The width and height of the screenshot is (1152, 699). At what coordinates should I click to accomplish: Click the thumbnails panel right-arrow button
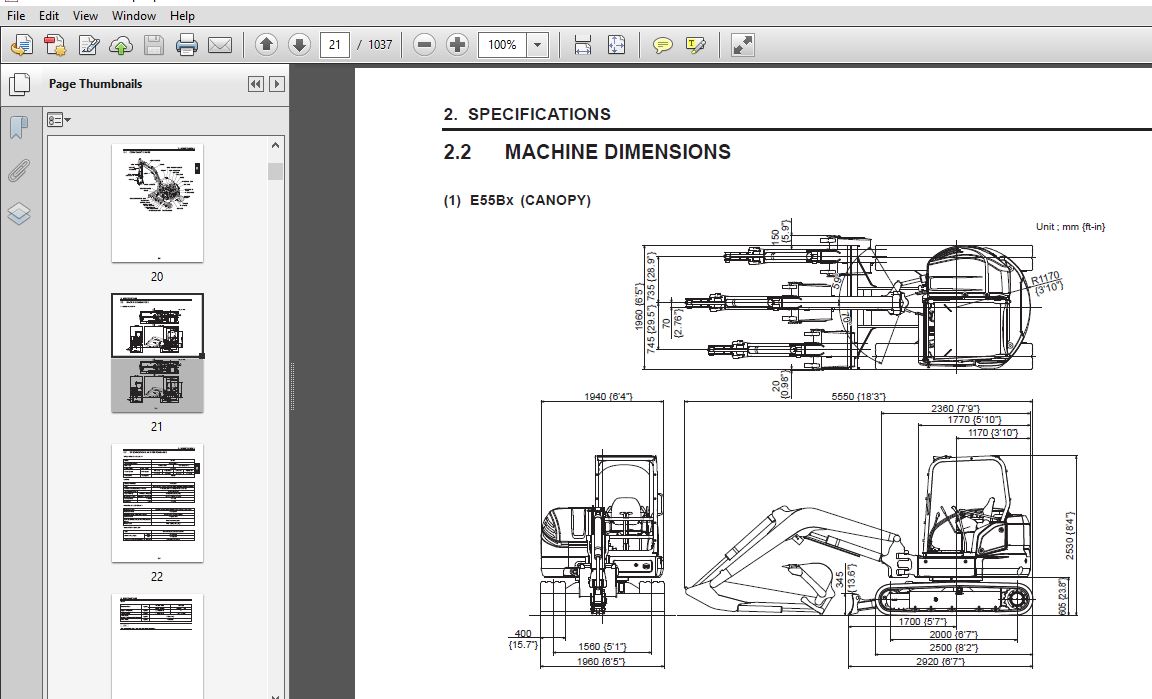(277, 84)
